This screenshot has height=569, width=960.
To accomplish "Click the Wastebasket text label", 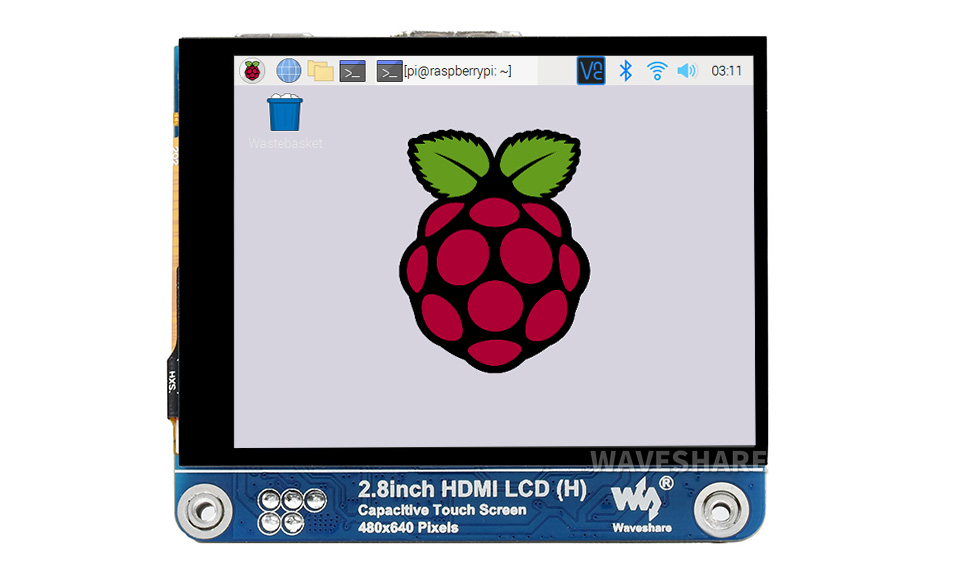I will point(286,144).
